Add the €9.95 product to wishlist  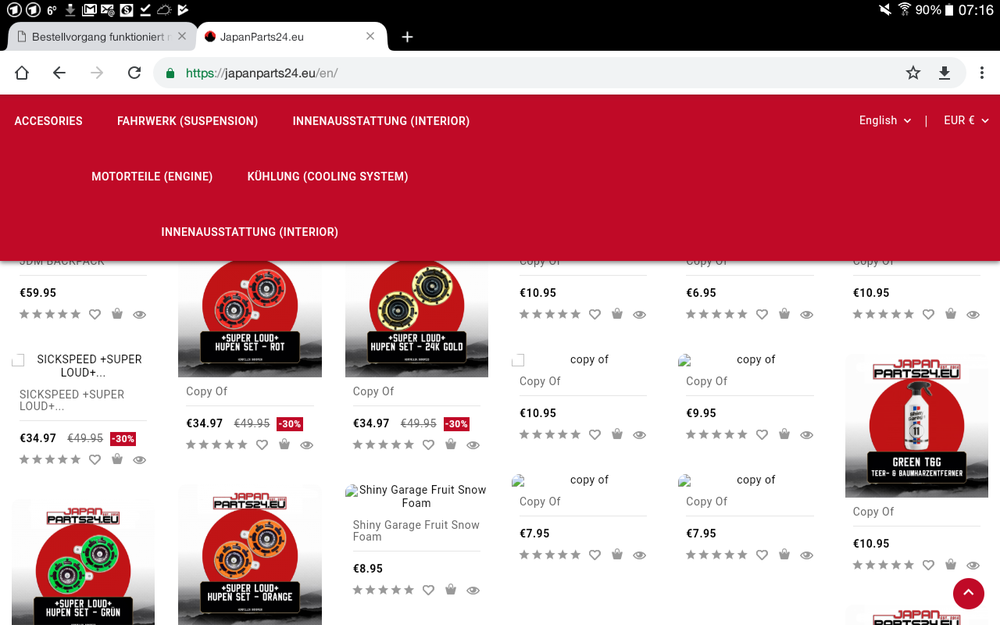click(x=762, y=435)
